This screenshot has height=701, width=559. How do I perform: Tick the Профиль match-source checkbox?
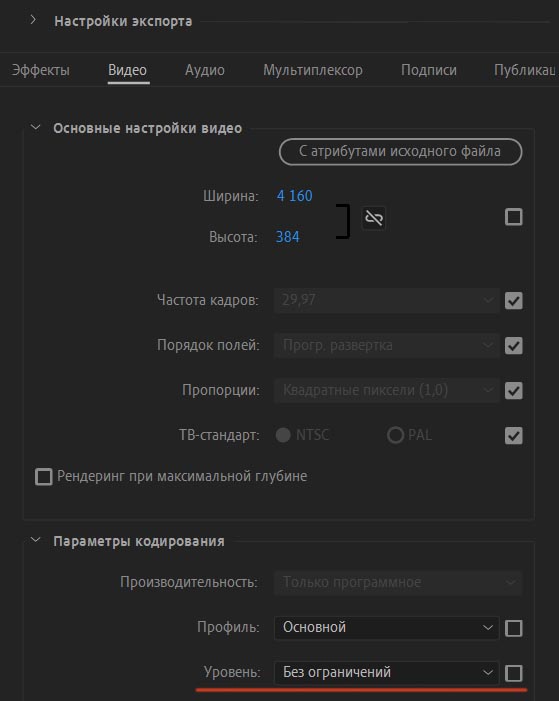pos(513,628)
